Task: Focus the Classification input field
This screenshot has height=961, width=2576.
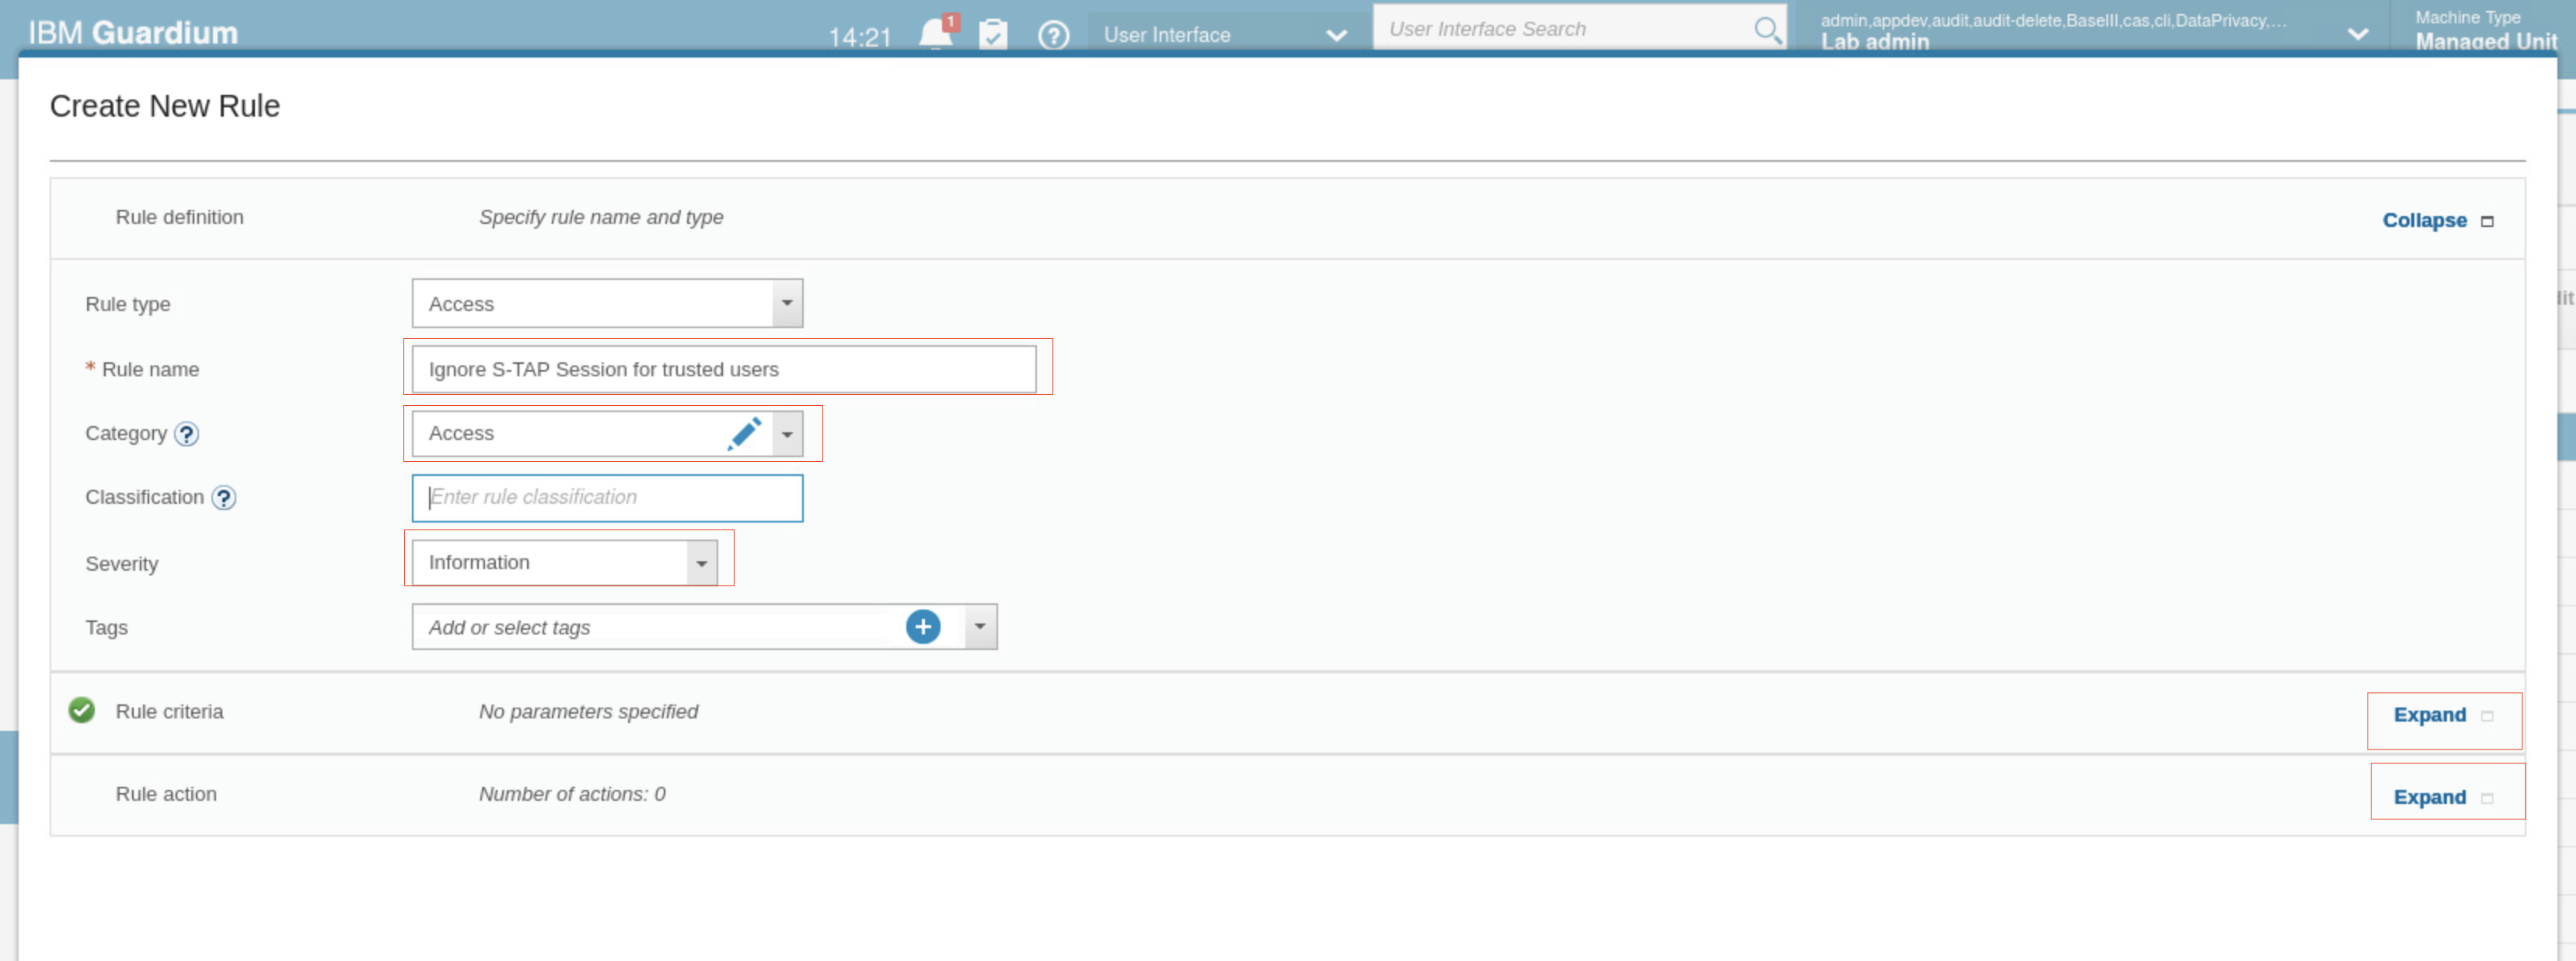Action: (607, 498)
